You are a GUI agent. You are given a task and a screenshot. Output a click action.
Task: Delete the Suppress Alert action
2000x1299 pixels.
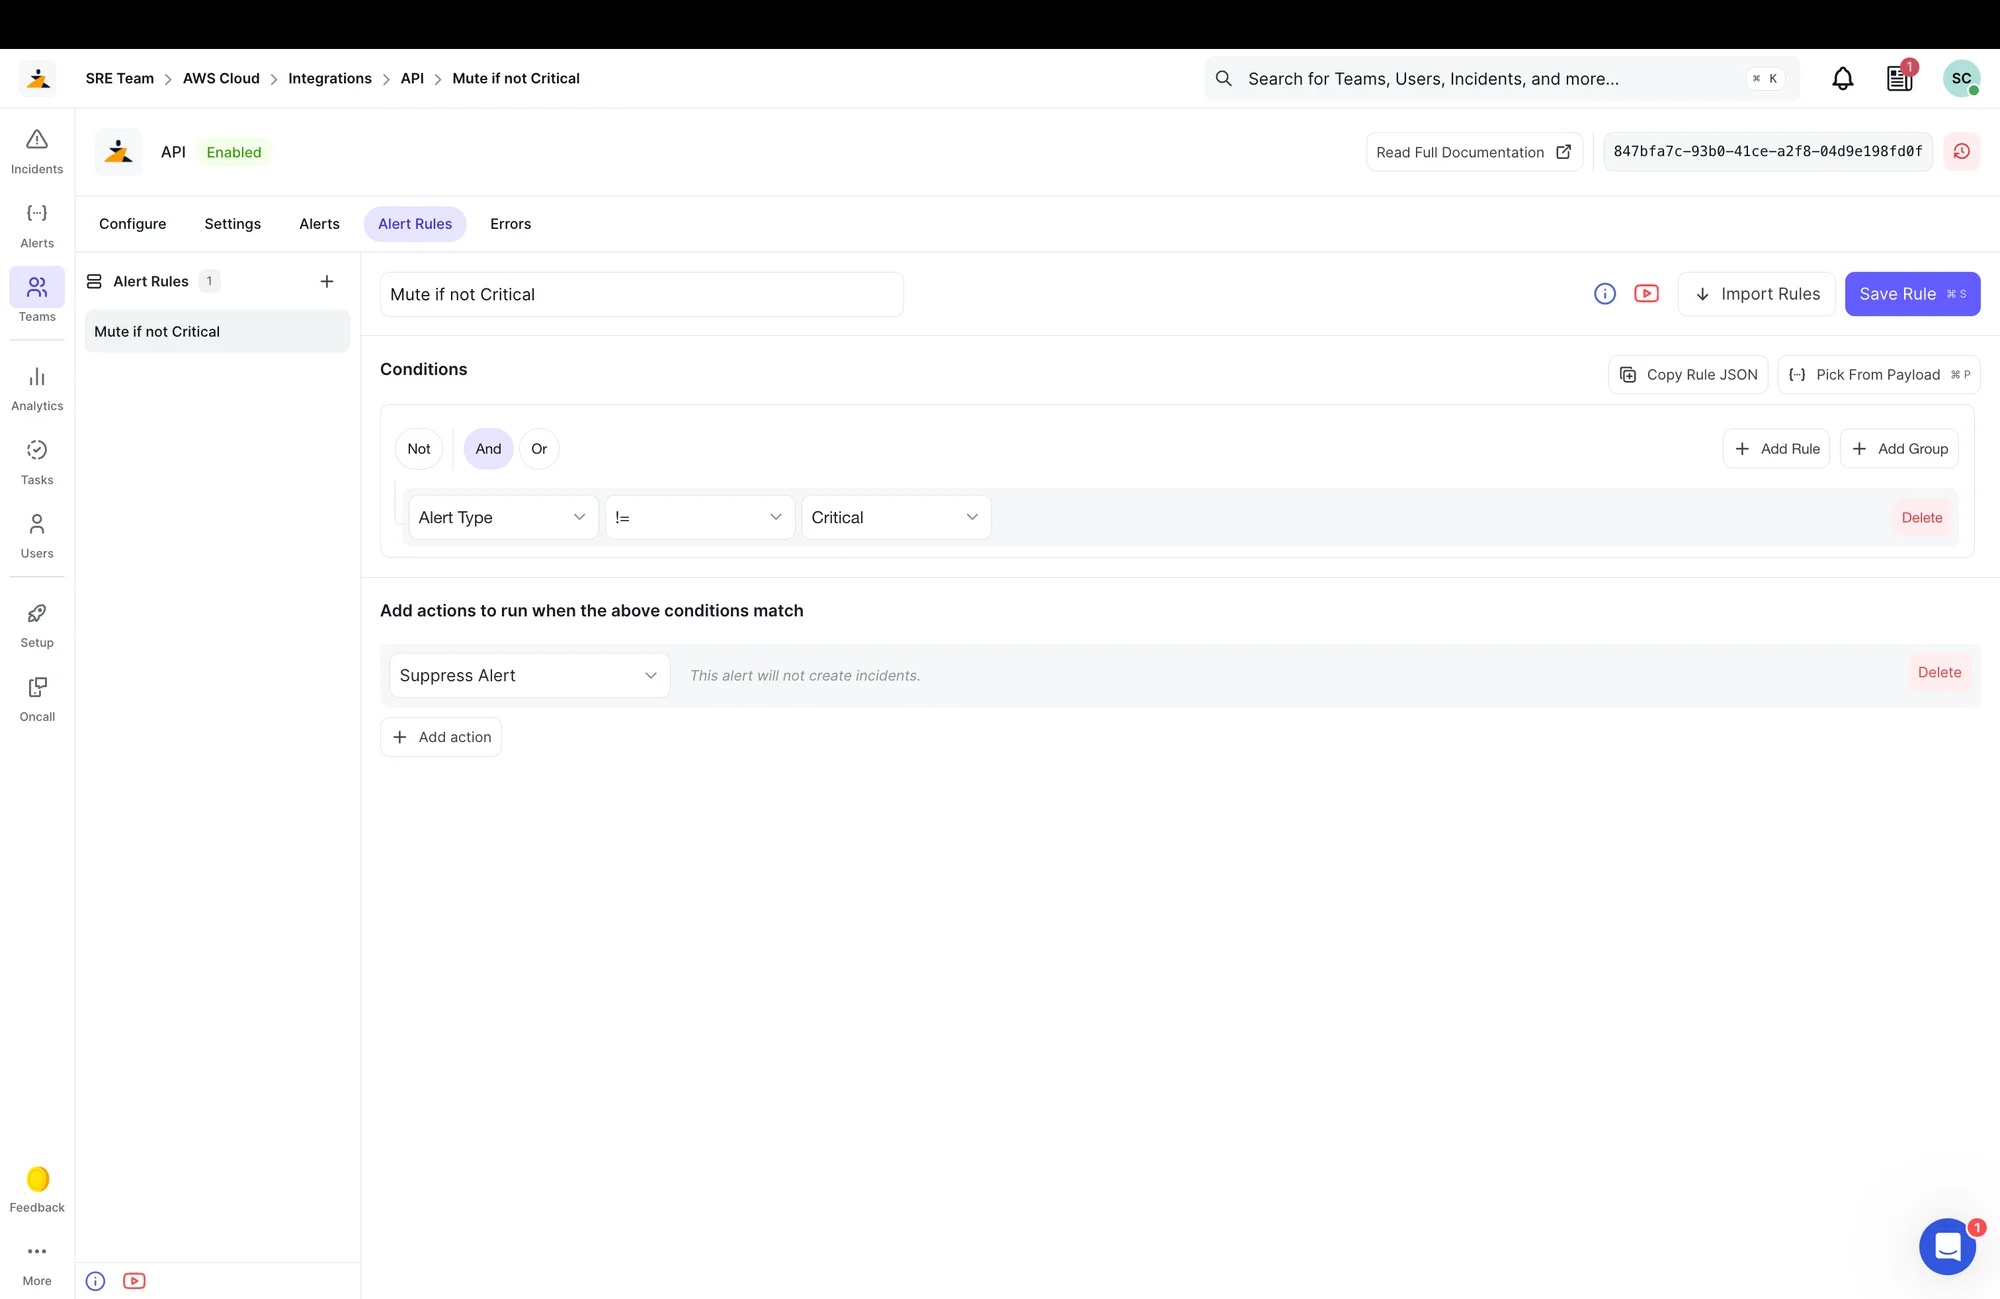(x=1939, y=672)
